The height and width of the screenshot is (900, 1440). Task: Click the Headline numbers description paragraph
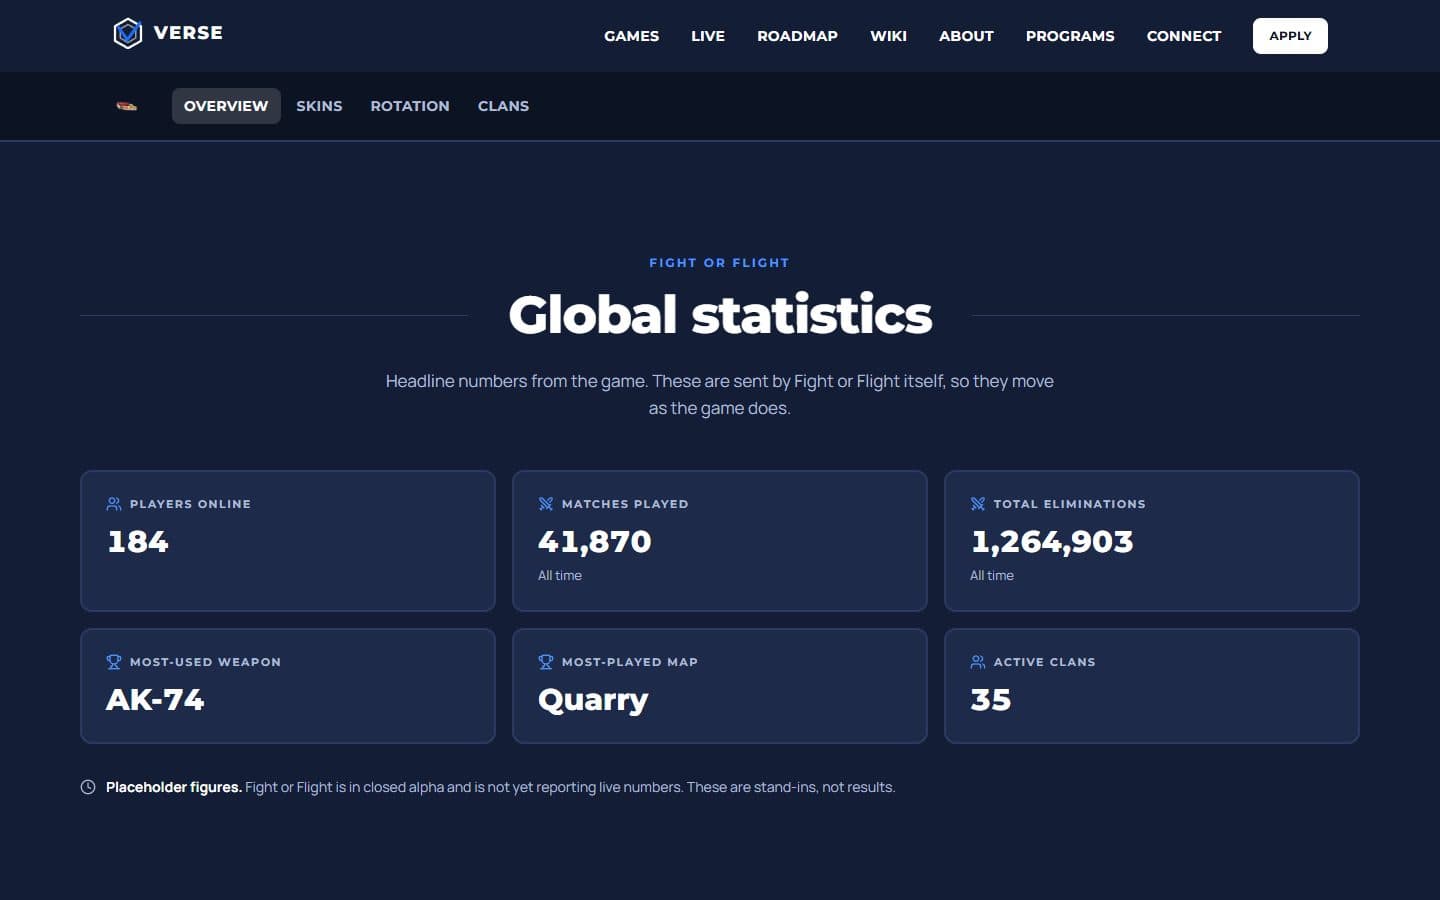[x=720, y=394]
